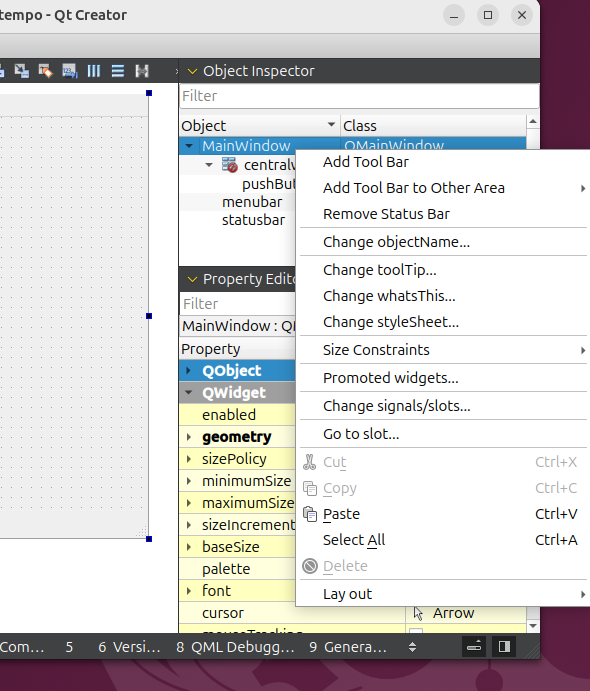The image size is (590, 691).
Task: Apply Lay Out Horizontally from toolbar
Action: 93,71
